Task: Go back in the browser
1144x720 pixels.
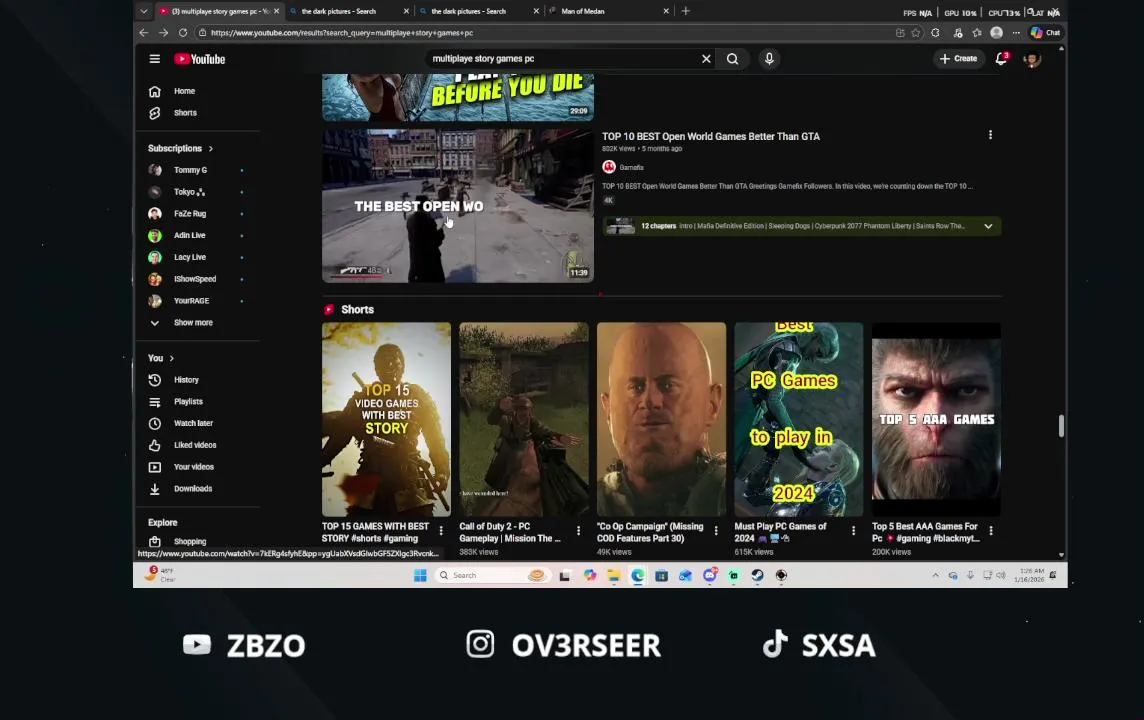Action: [x=144, y=33]
